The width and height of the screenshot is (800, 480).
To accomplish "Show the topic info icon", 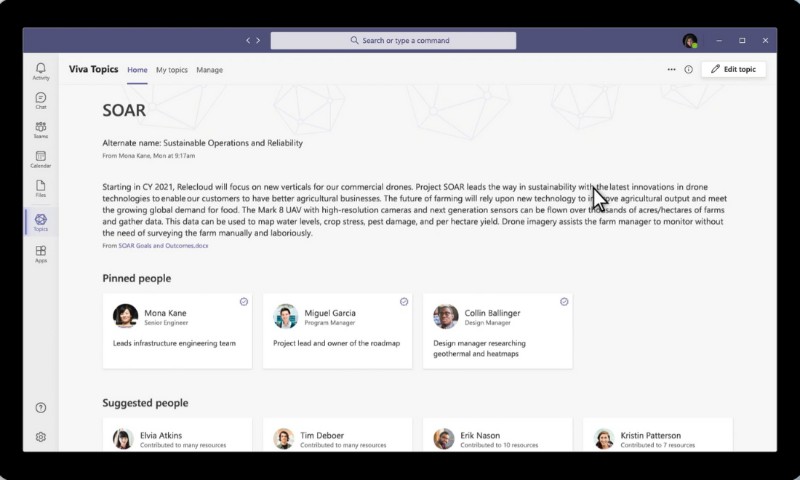I will 689,69.
